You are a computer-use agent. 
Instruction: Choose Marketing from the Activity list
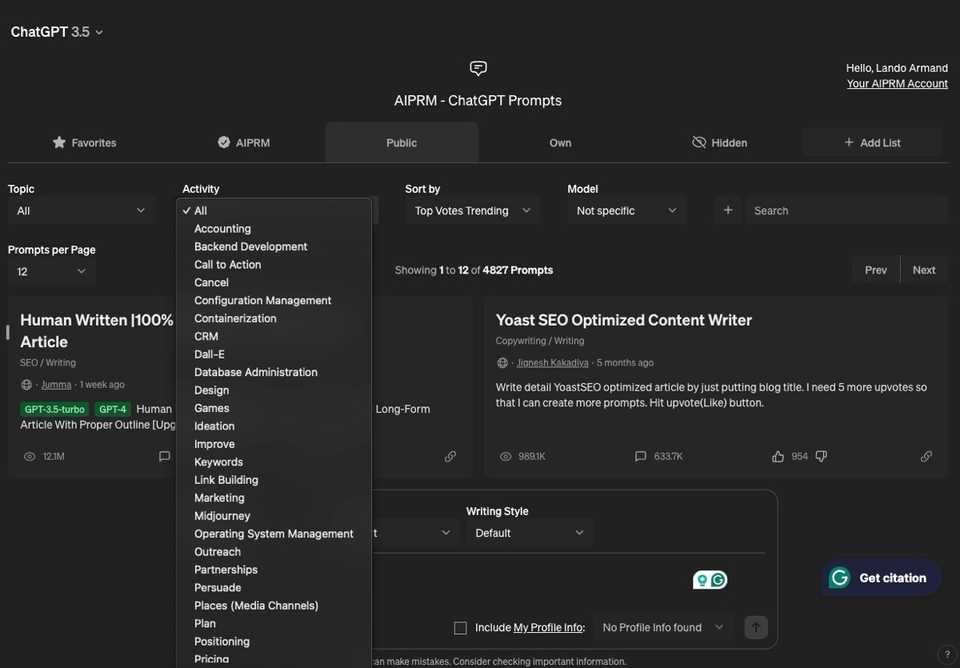(x=274, y=498)
